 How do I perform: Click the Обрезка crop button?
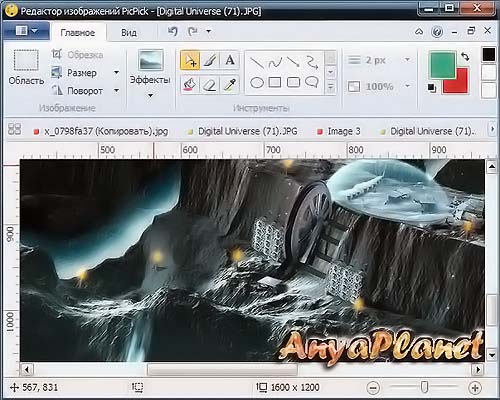pyautogui.click(x=77, y=55)
